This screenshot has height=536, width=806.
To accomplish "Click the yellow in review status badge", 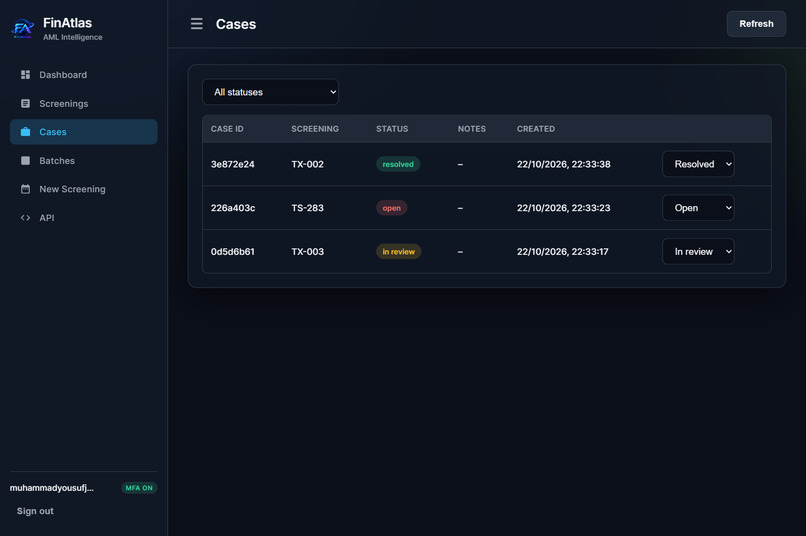I will 398,251.
